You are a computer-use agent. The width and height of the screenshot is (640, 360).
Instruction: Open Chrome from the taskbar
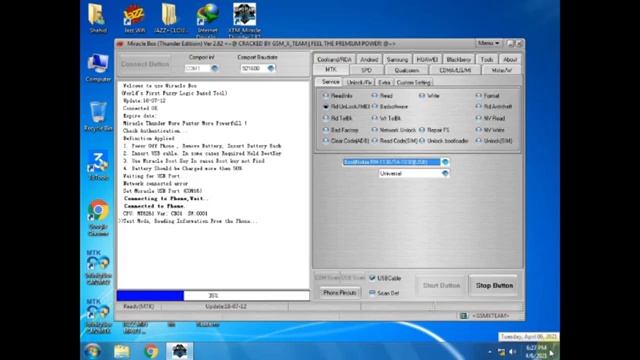coord(151,351)
